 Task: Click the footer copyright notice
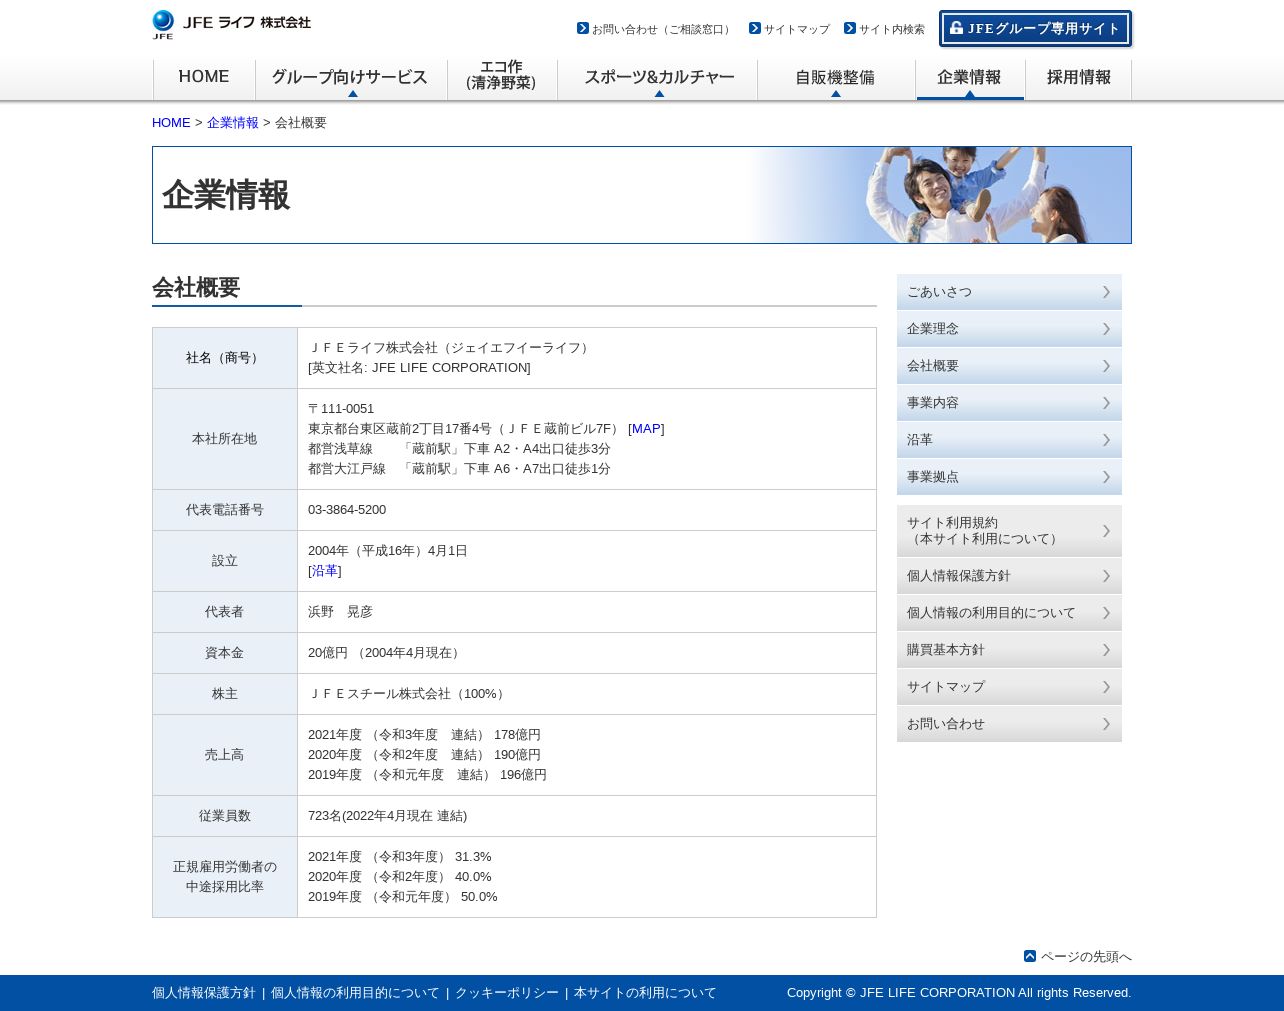[959, 993]
